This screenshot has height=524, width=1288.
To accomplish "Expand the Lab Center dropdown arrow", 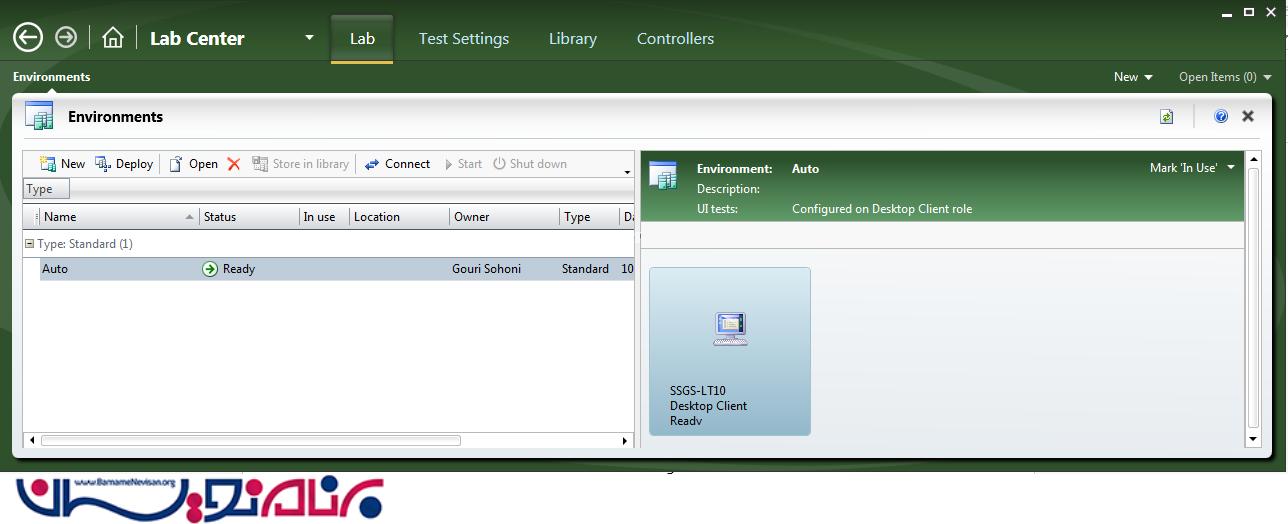I will click(x=309, y=38).
